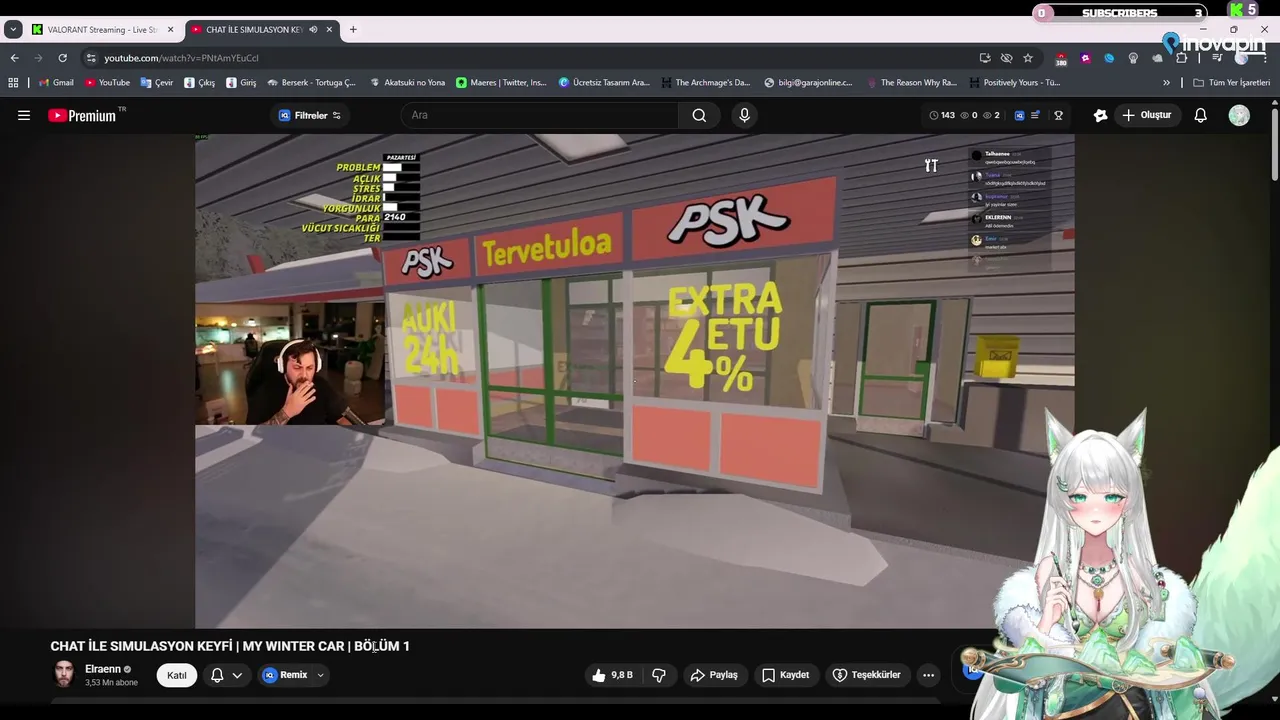Click the Remix button
1280x720 pixels.
coord(285,675)
